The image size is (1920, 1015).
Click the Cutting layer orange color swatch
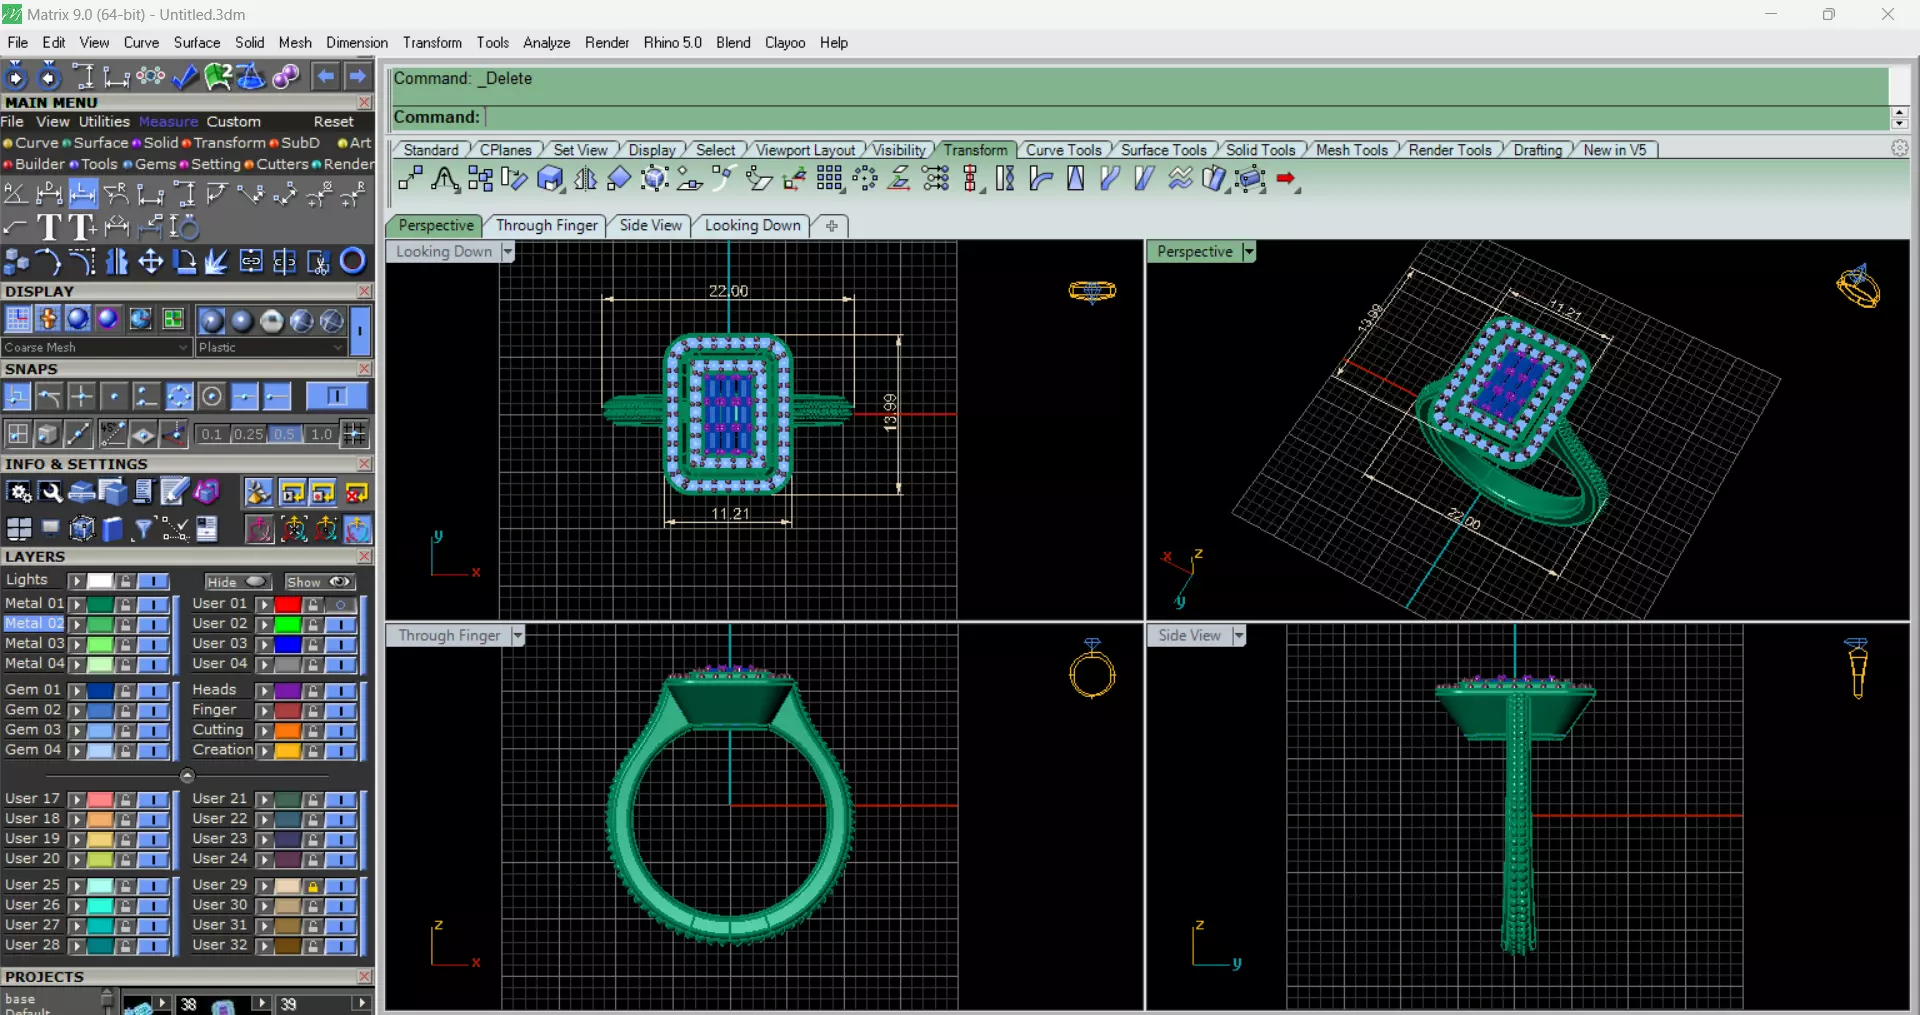pos(288,731)
